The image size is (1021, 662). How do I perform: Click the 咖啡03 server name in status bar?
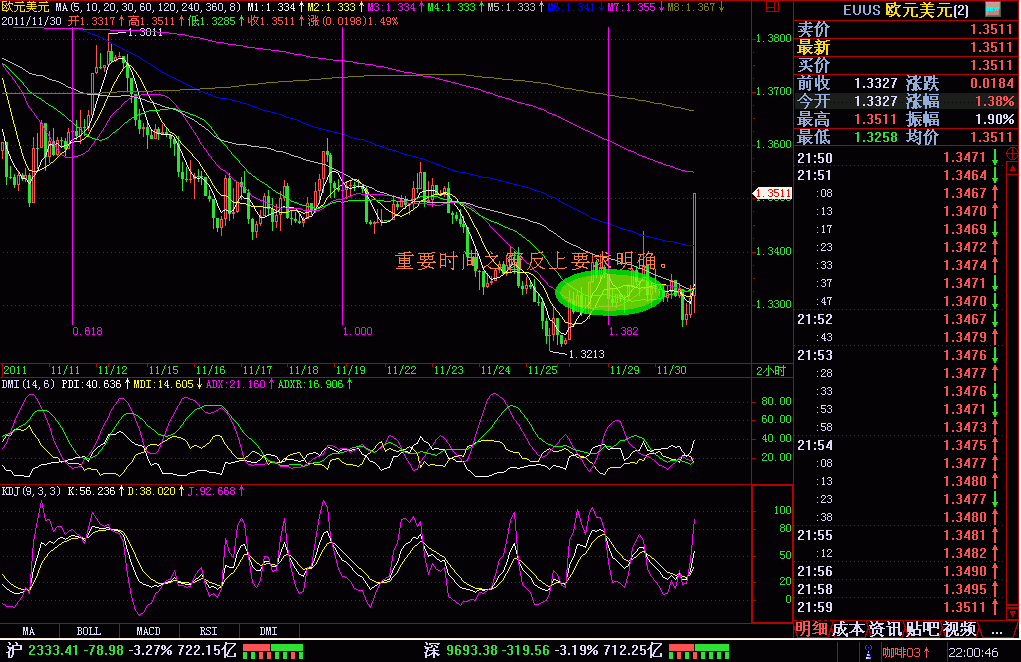(901, 652)
